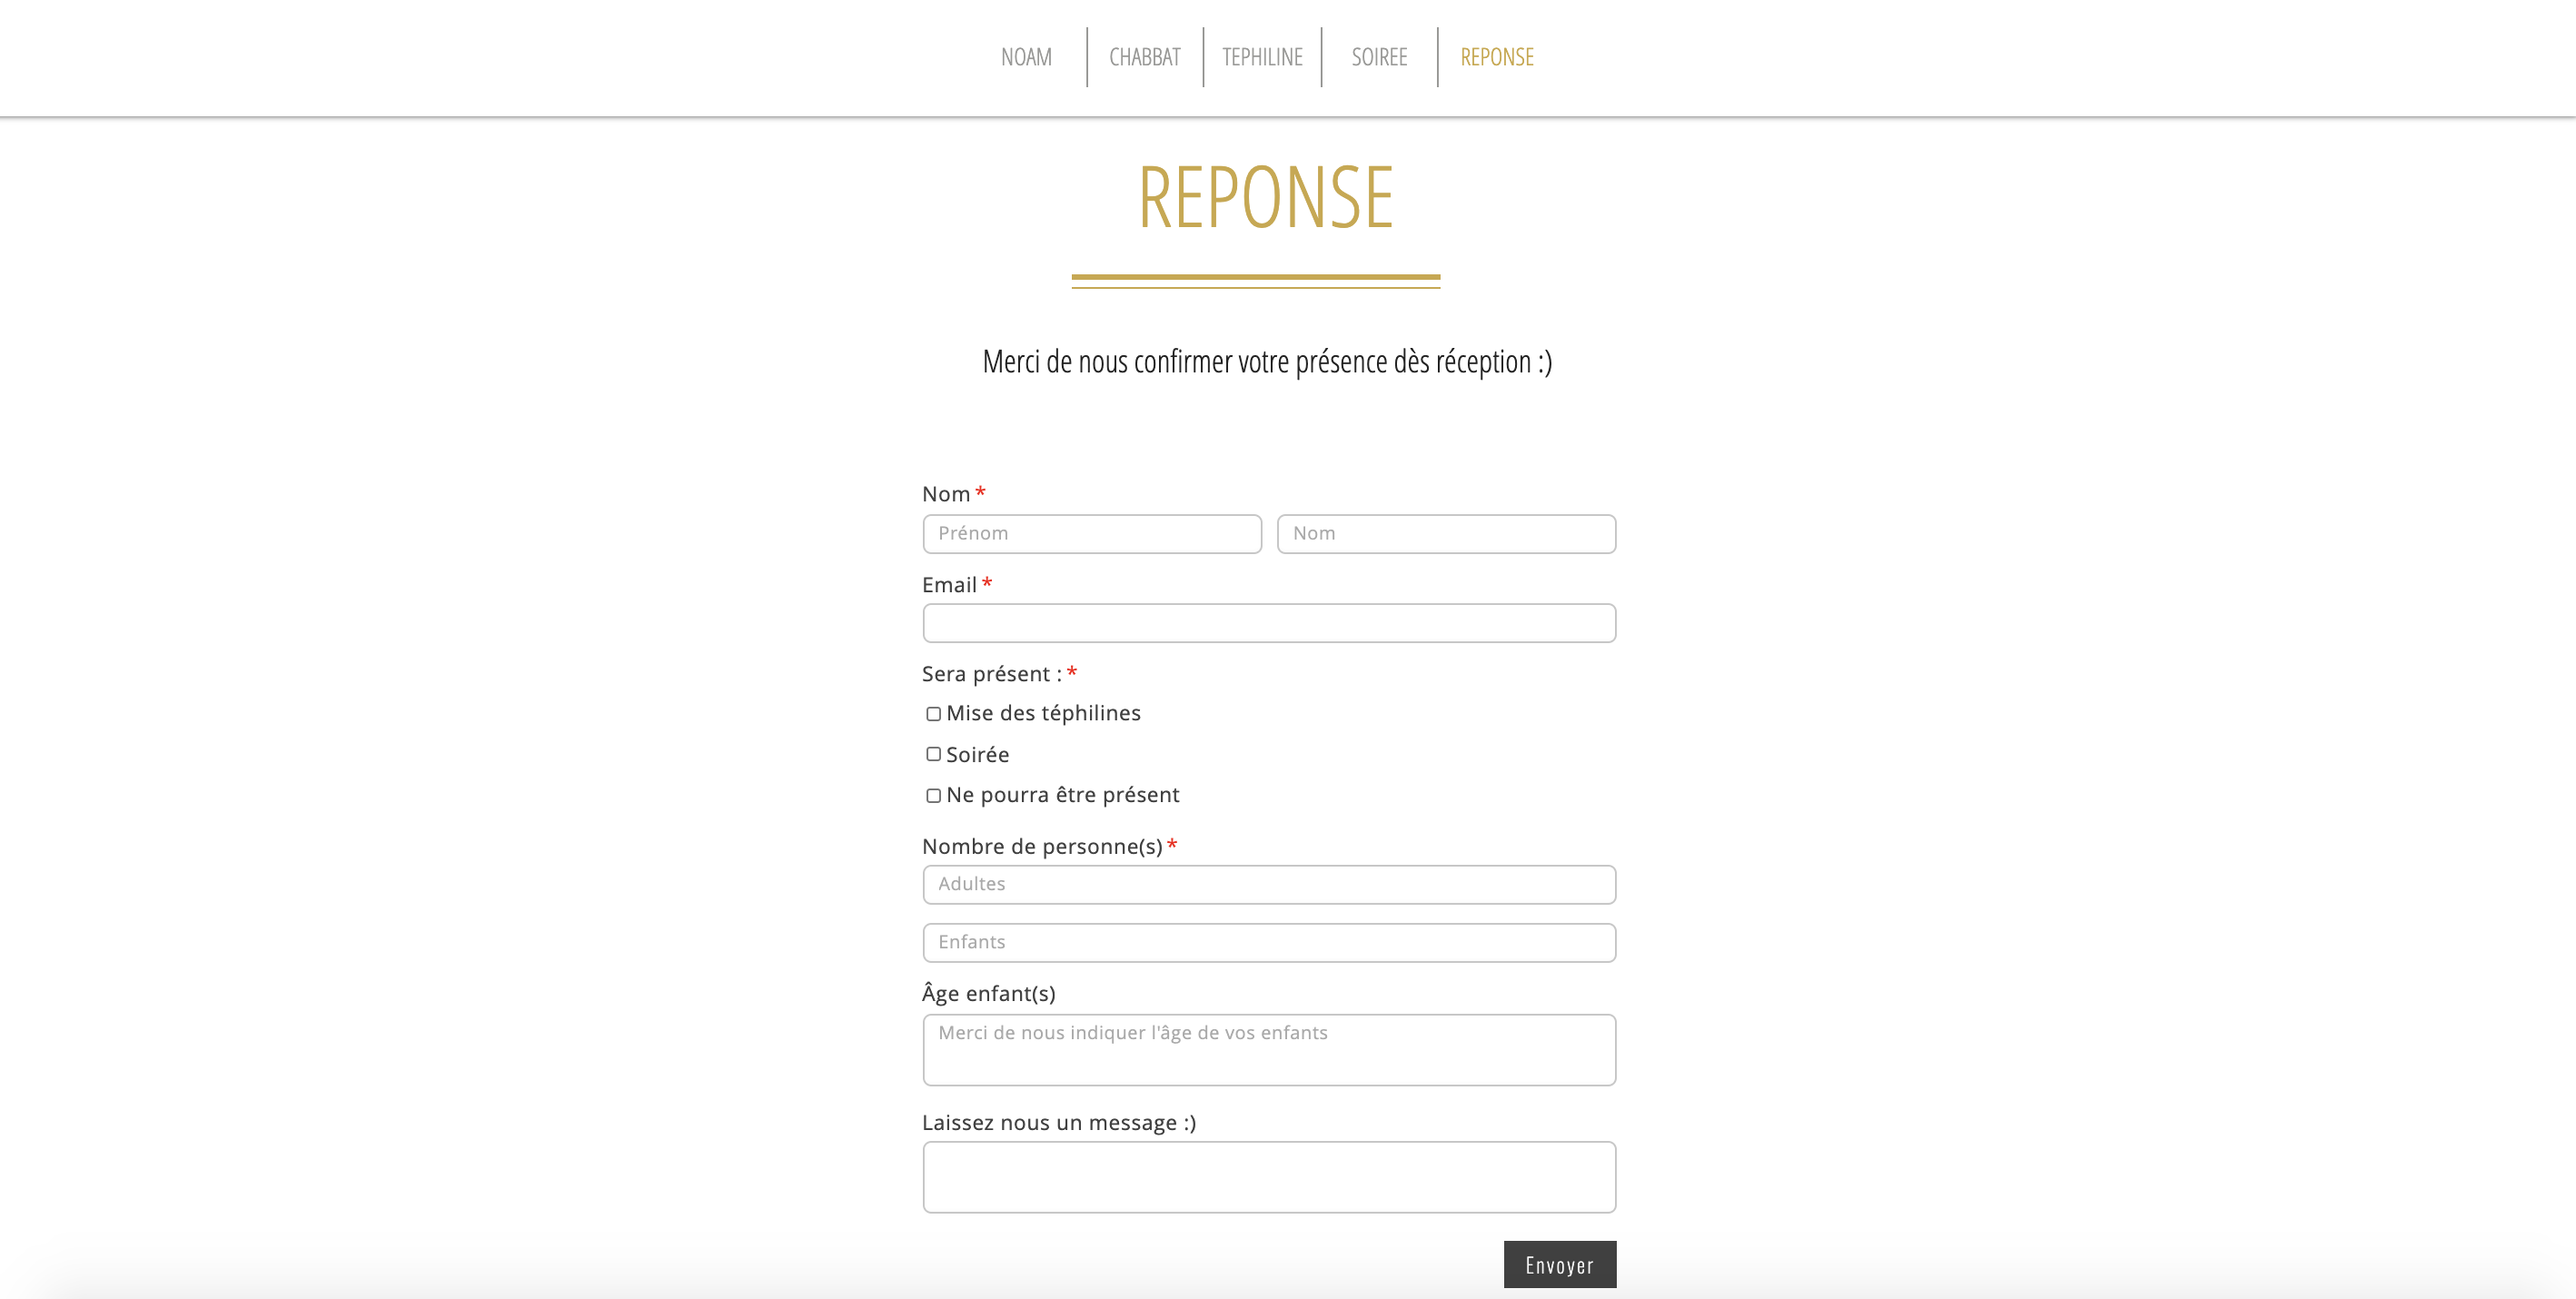Tick the Soirée checkbox
The height and width of the screenshot is (1299, 2576).
pyautogui.click(x=933, y=754)
